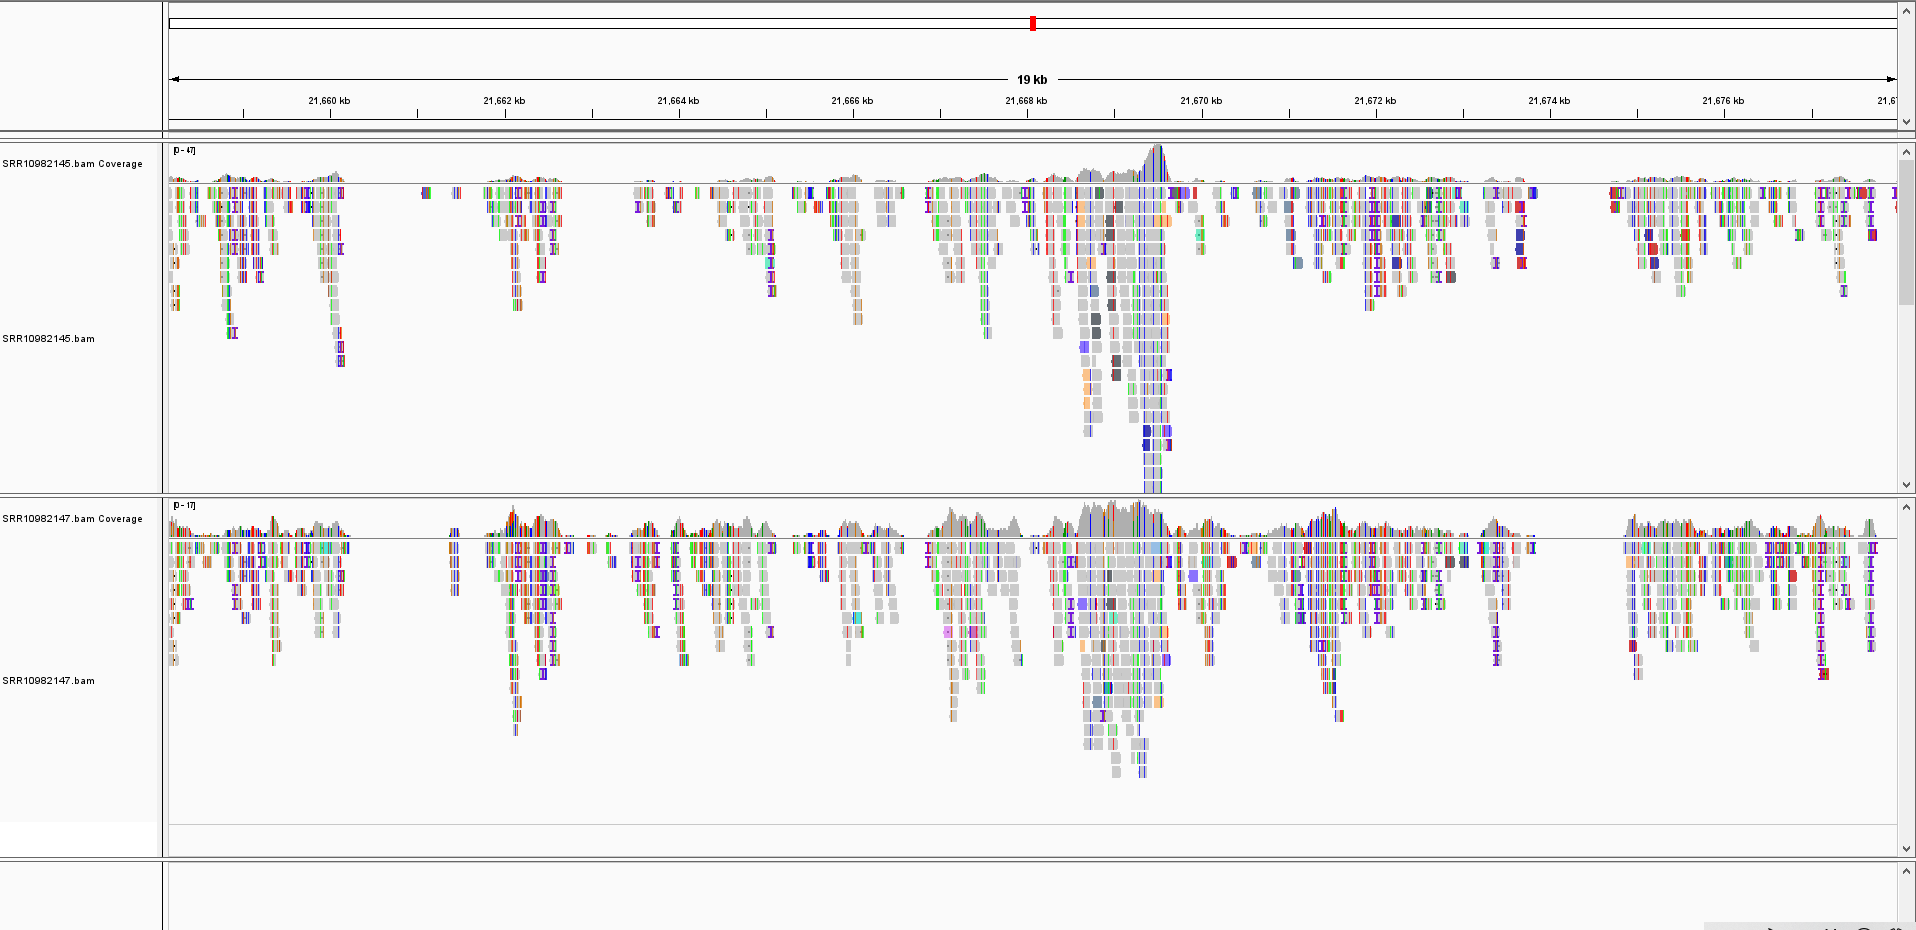Click the ruler at the 21,668 kb tick
Viewport: 1916px width, 930px height.
tap(1026, 112)
